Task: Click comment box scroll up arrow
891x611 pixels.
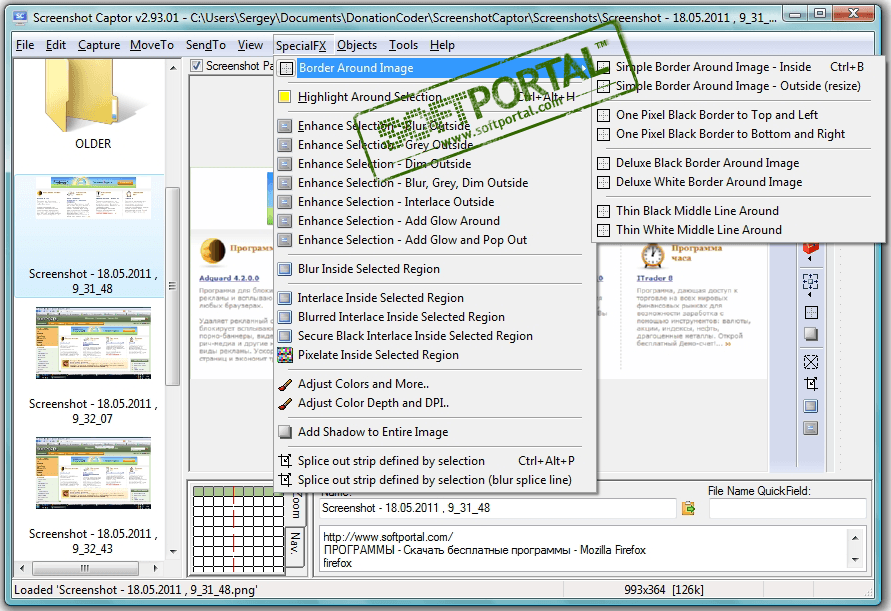Action: click(855, 537)
